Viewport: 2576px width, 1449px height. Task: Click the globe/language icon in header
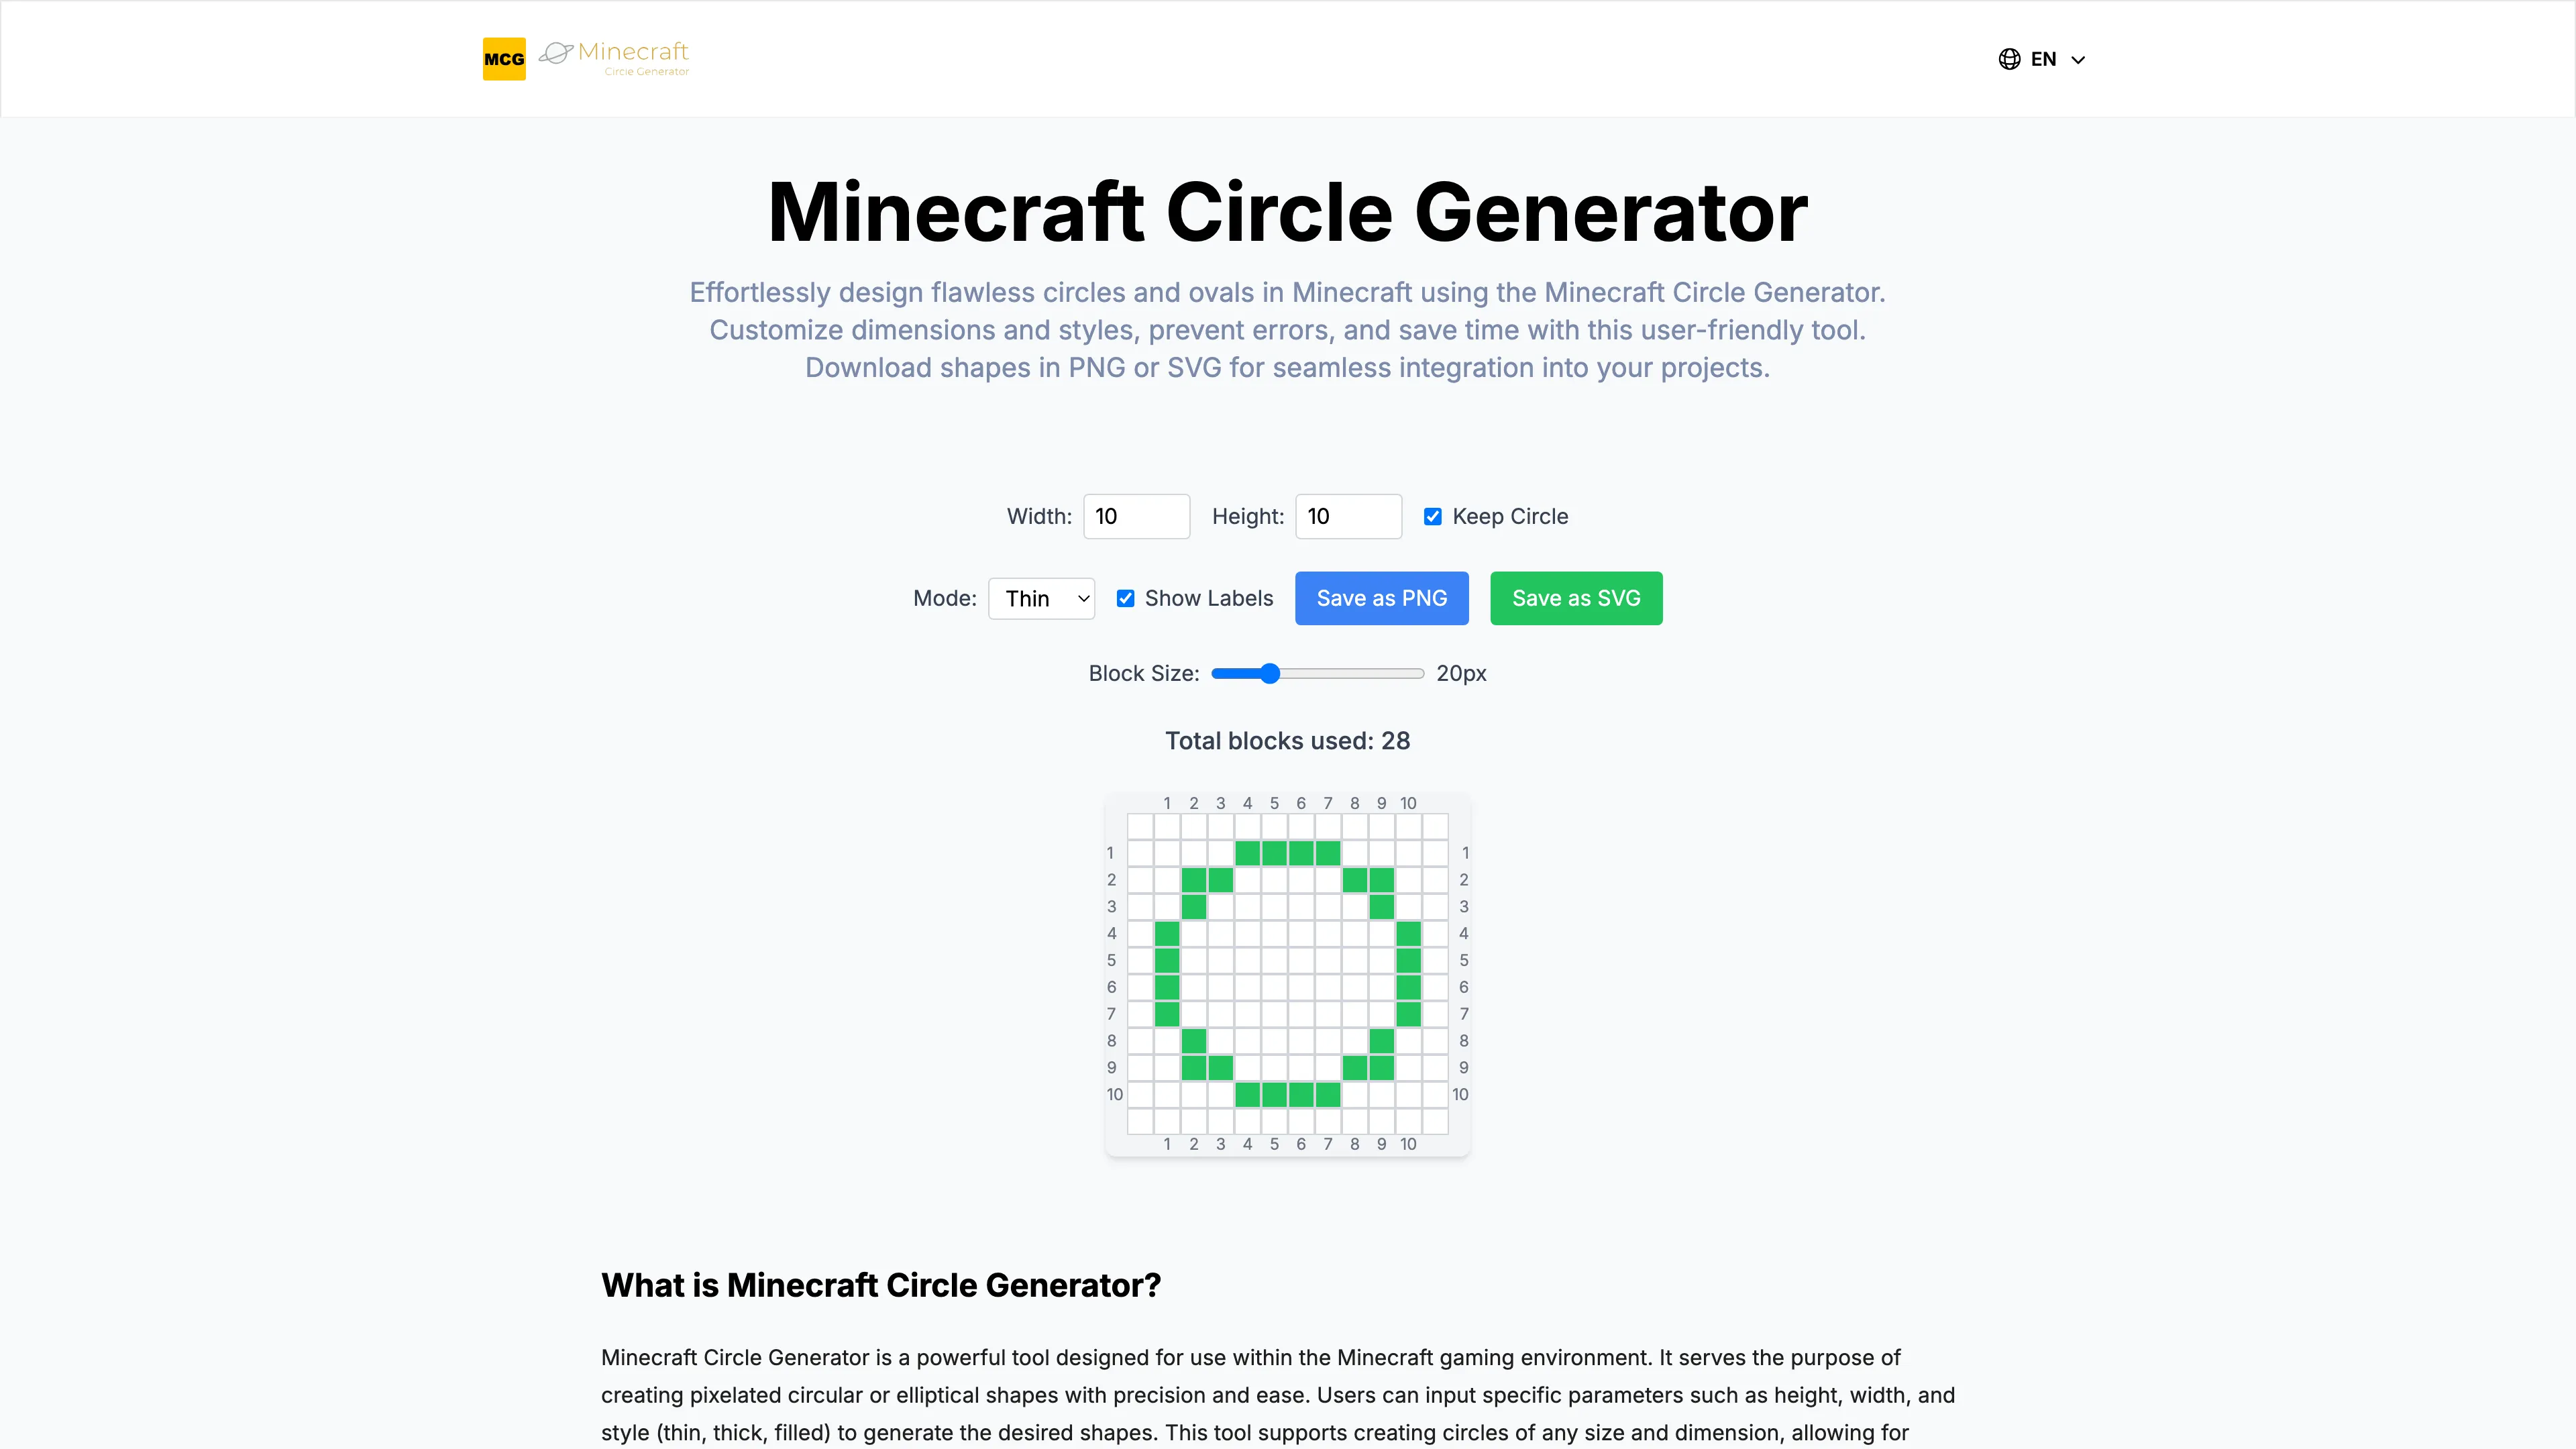tap(2010, 58)
